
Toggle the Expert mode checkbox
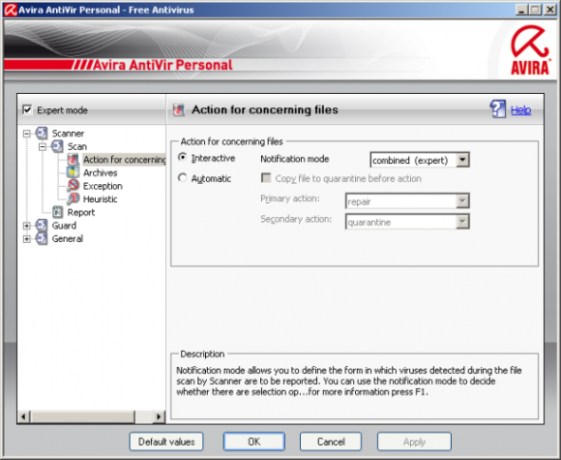tap(27, 109)
